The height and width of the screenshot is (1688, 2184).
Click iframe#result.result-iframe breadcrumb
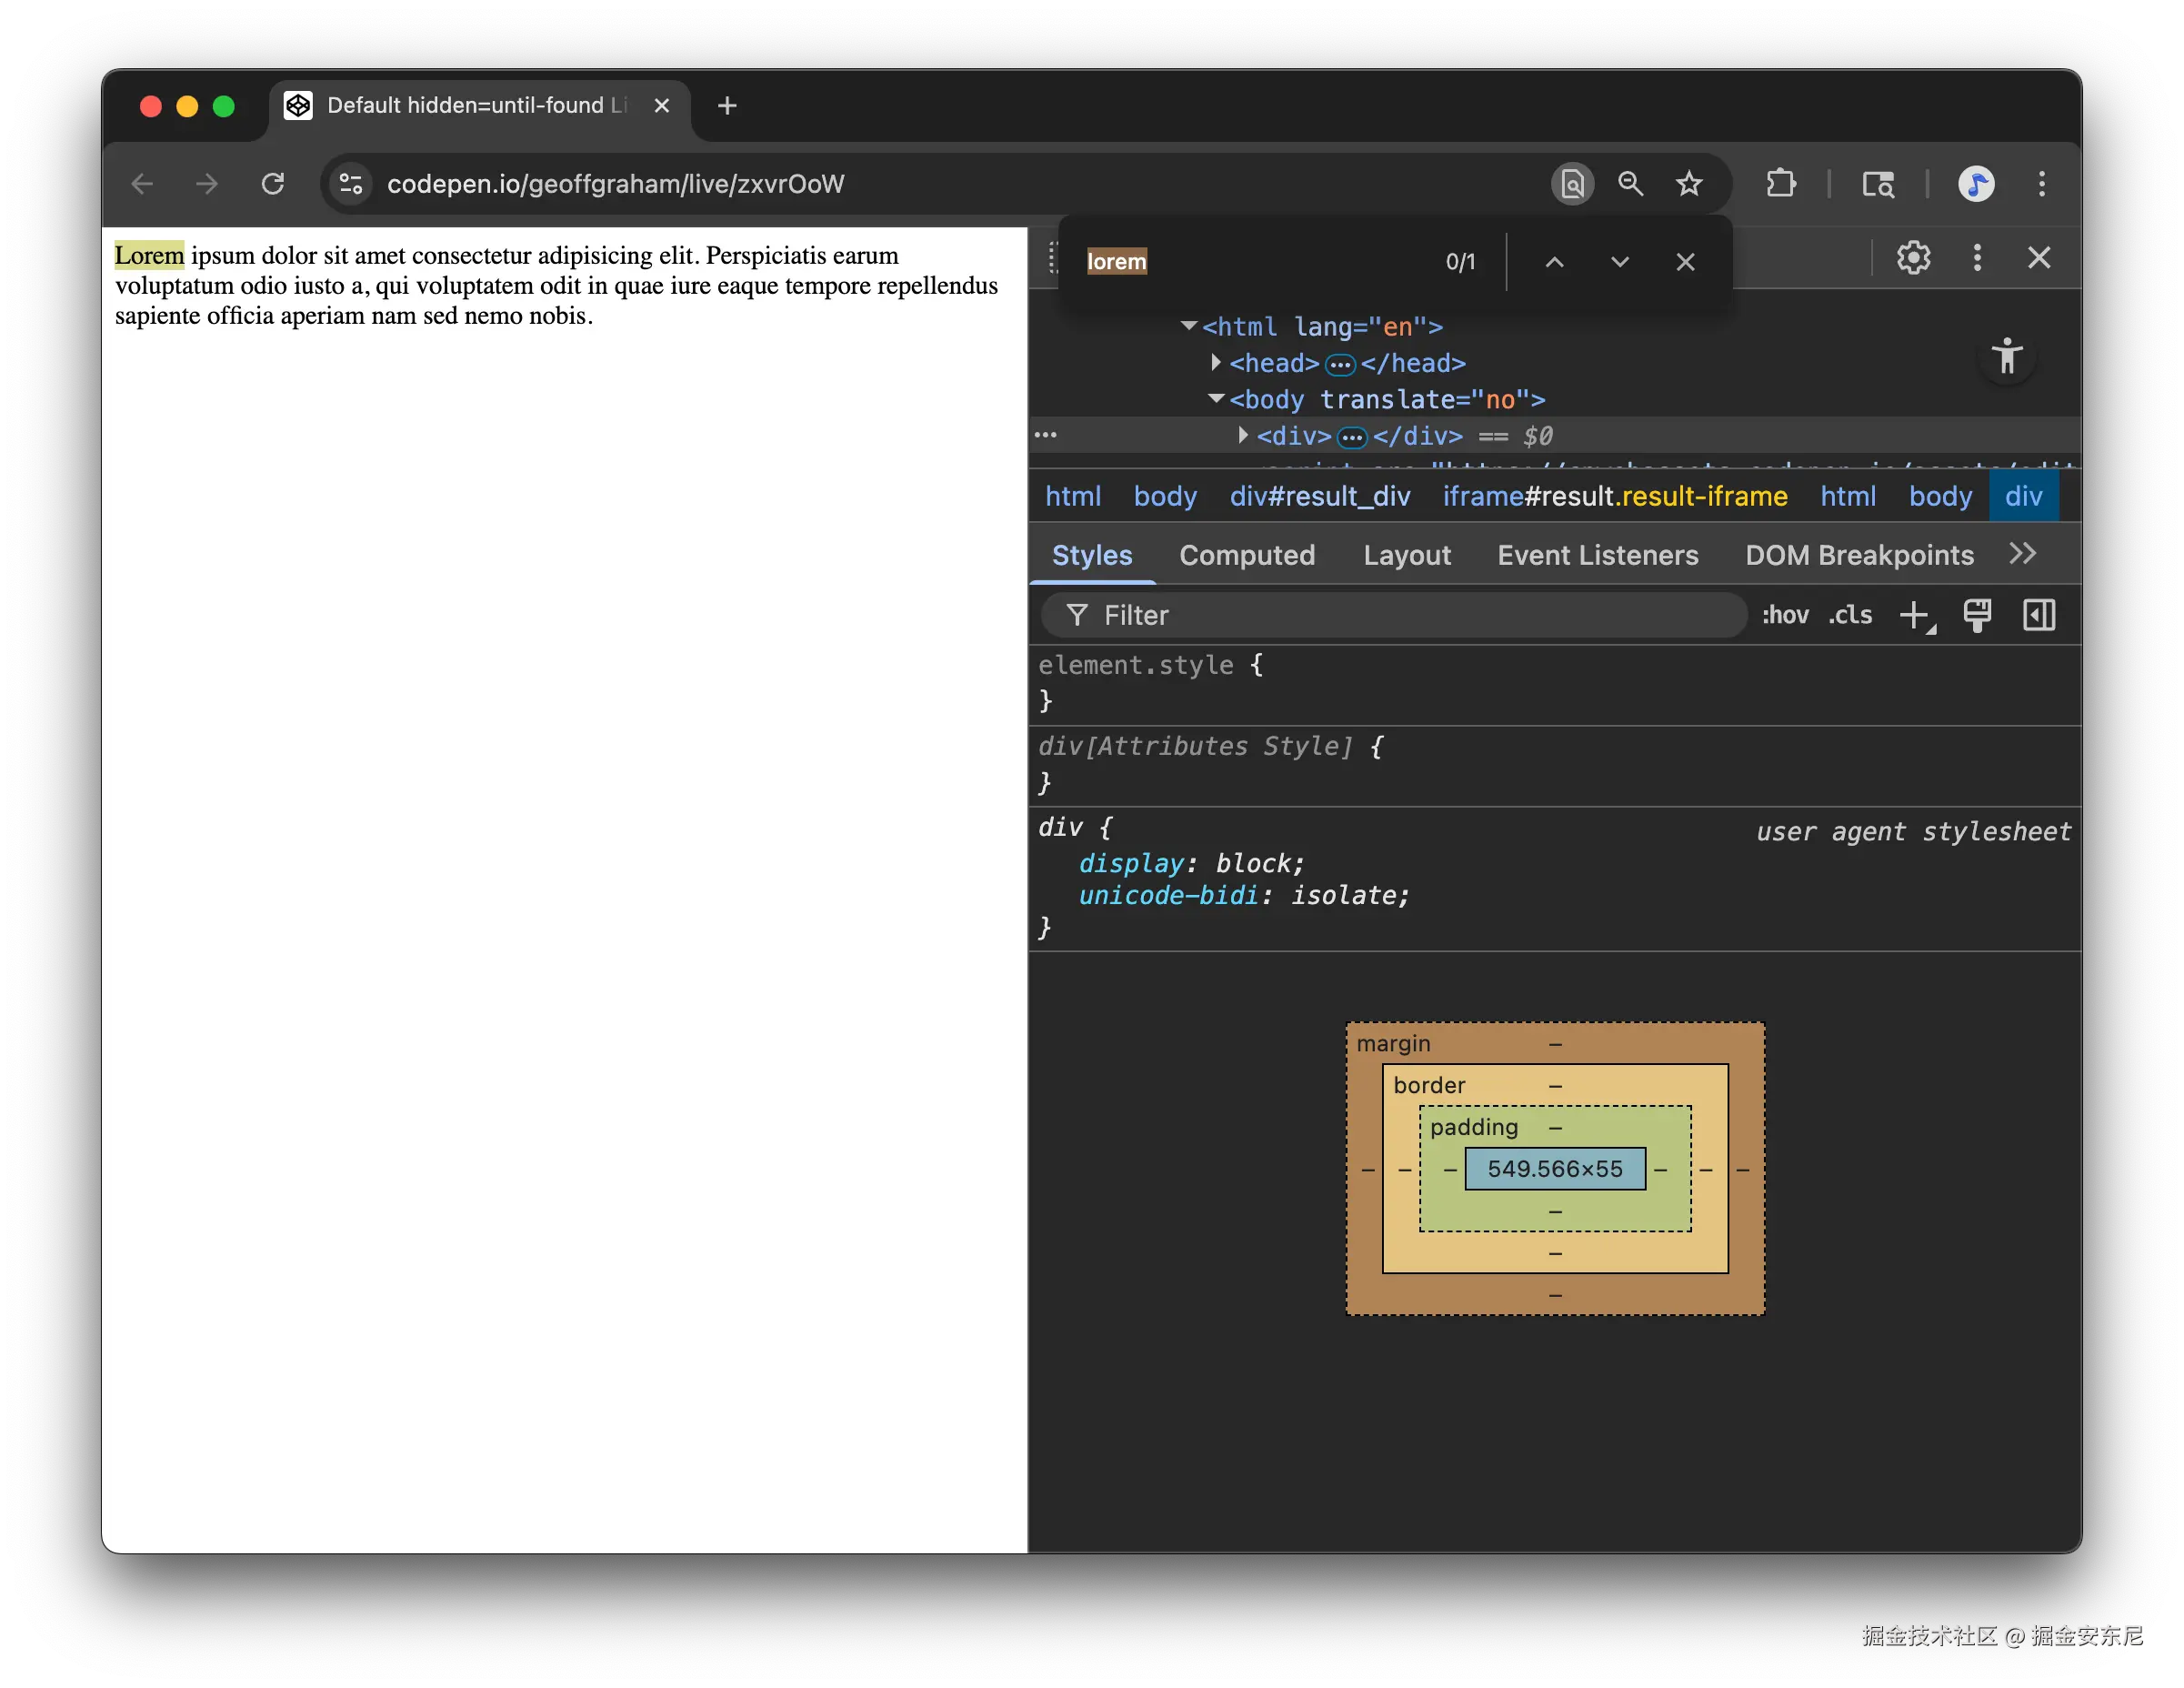(x=1614, y=496)
